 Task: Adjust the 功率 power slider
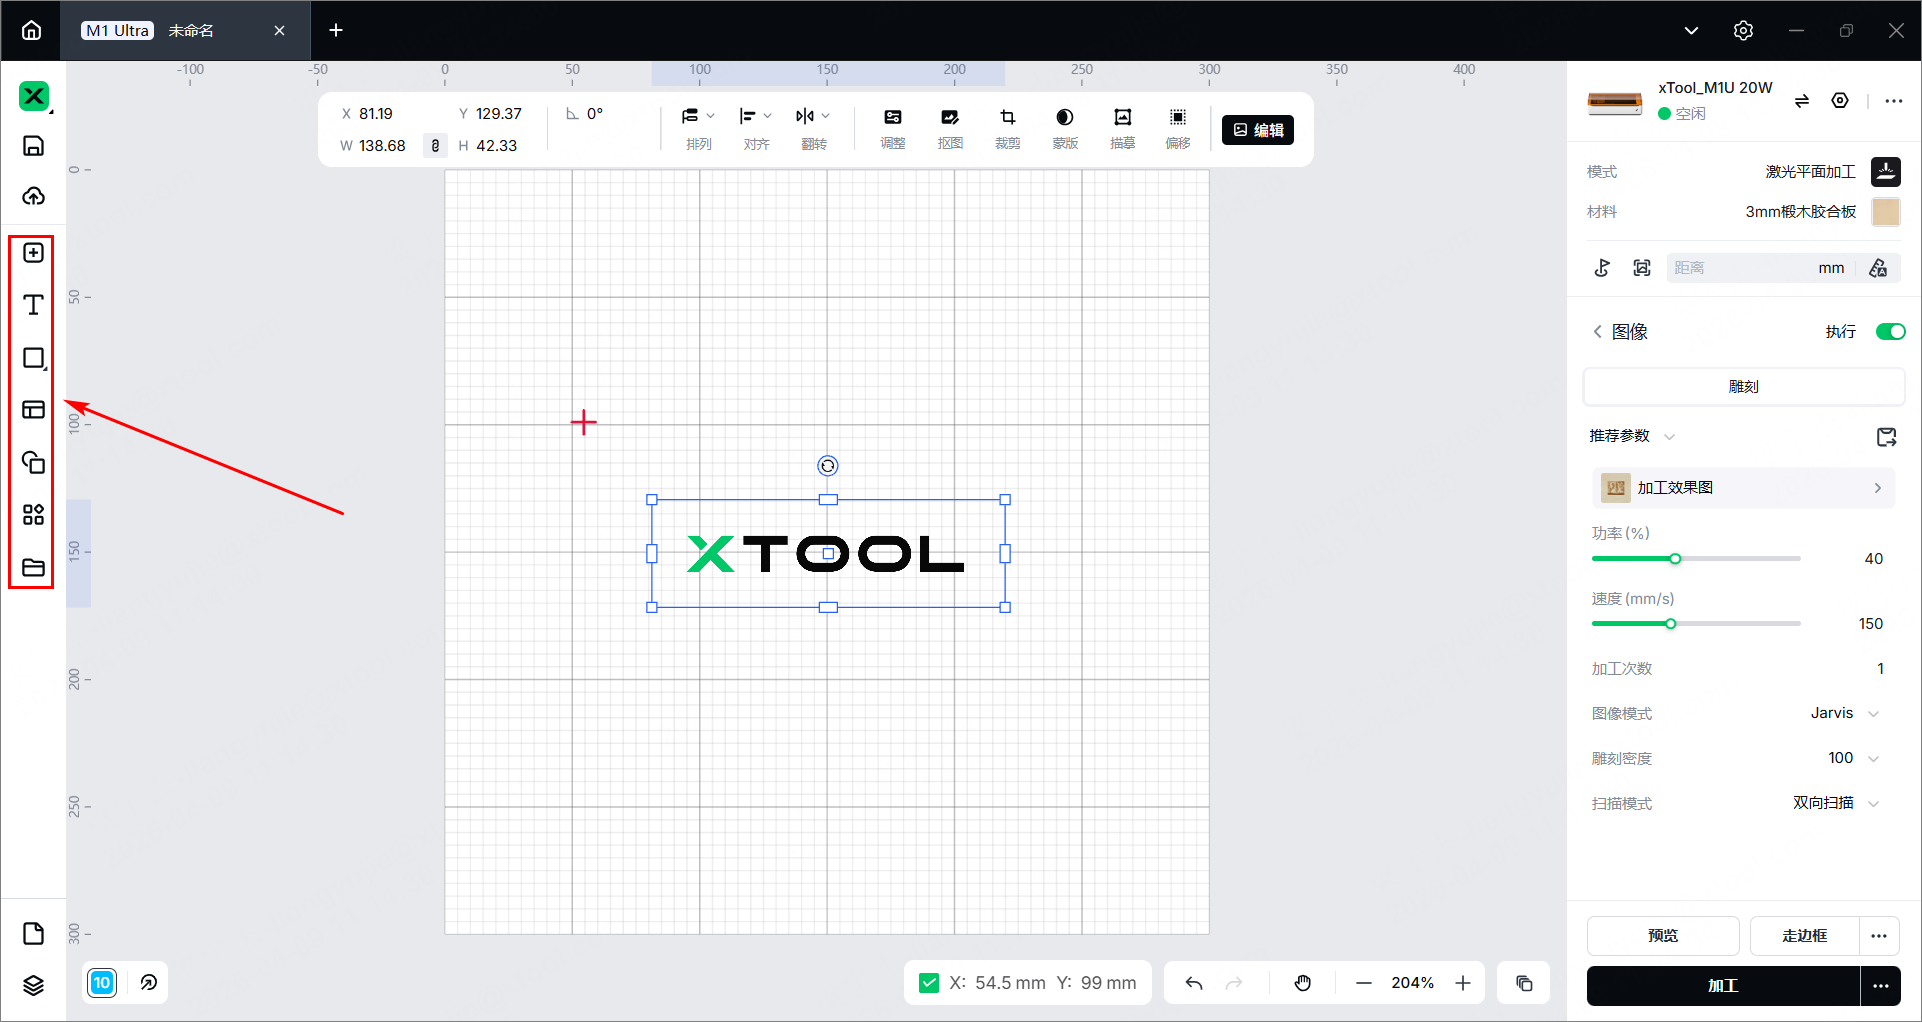tap(1675, 559)
